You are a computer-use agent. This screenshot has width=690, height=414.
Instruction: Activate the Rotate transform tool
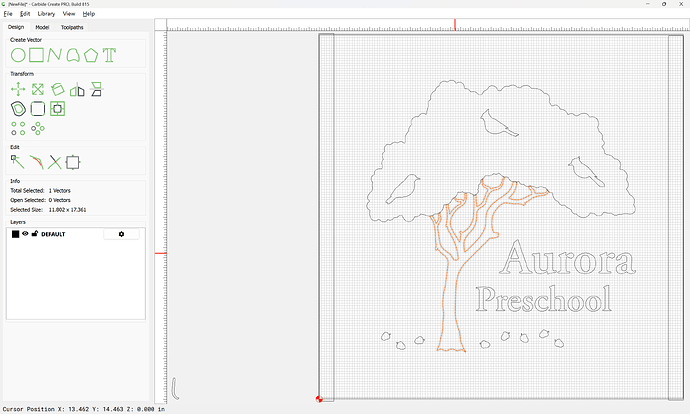57,89
